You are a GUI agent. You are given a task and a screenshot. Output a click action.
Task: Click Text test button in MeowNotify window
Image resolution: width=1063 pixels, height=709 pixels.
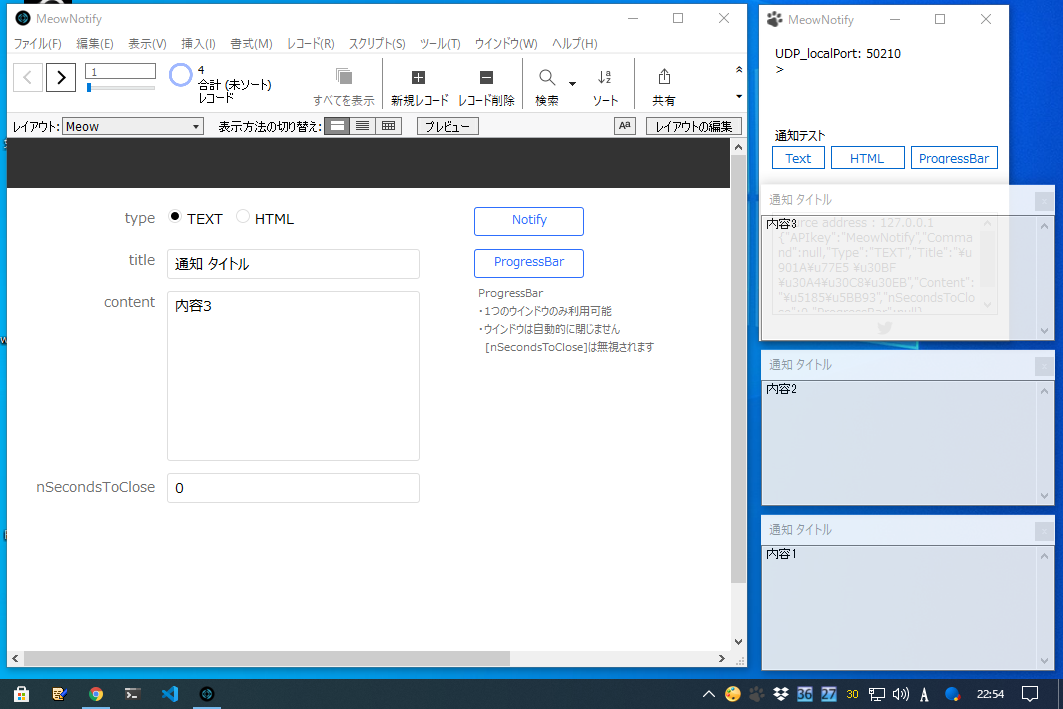[x=798, y=158]
